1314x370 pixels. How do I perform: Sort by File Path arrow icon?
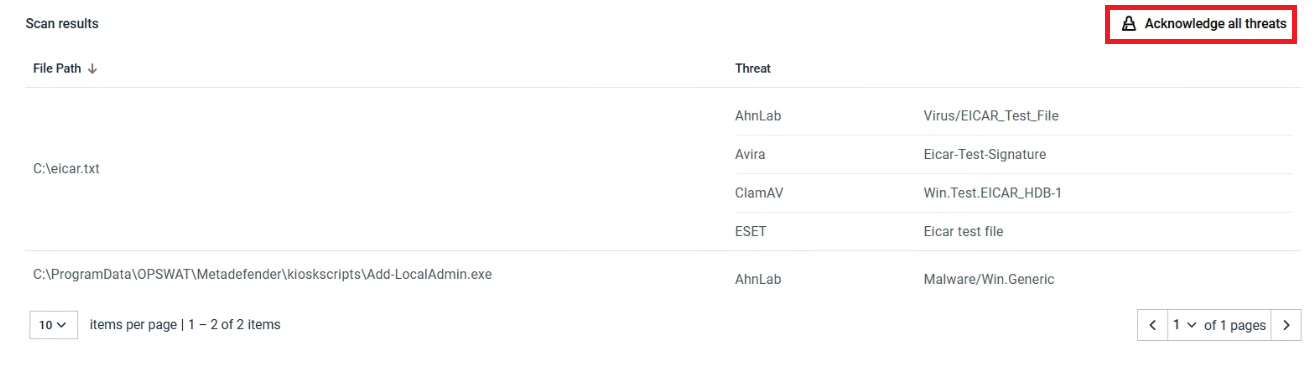coord(92,68)
